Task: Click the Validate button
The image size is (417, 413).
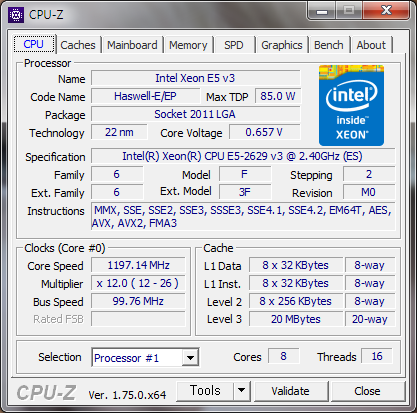Action: pos(290,391)
